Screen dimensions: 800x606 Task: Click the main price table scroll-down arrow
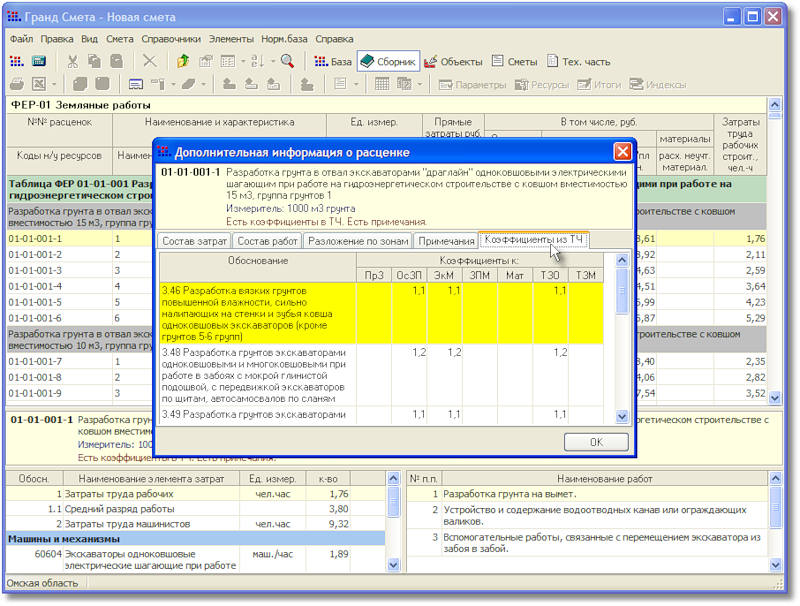[x=774, y=397]
